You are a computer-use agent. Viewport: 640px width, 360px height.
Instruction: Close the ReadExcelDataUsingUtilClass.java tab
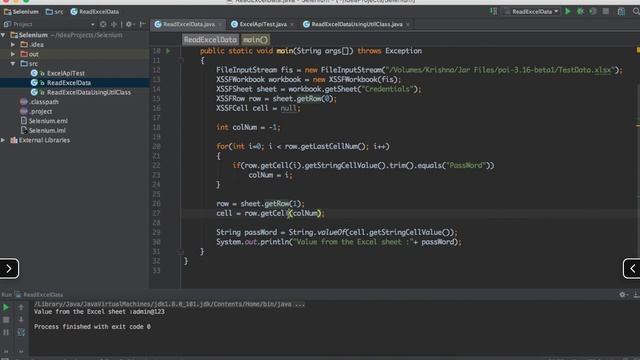[x=408, y=24]
